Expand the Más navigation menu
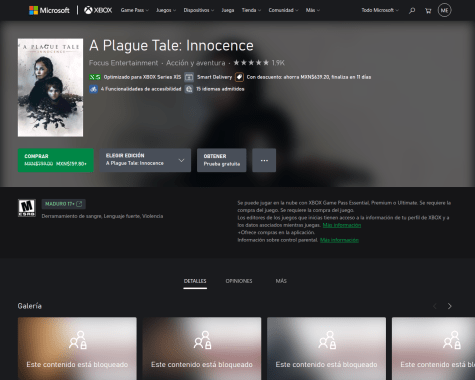This screenshot has width=475, height=380. coord(313,10)
